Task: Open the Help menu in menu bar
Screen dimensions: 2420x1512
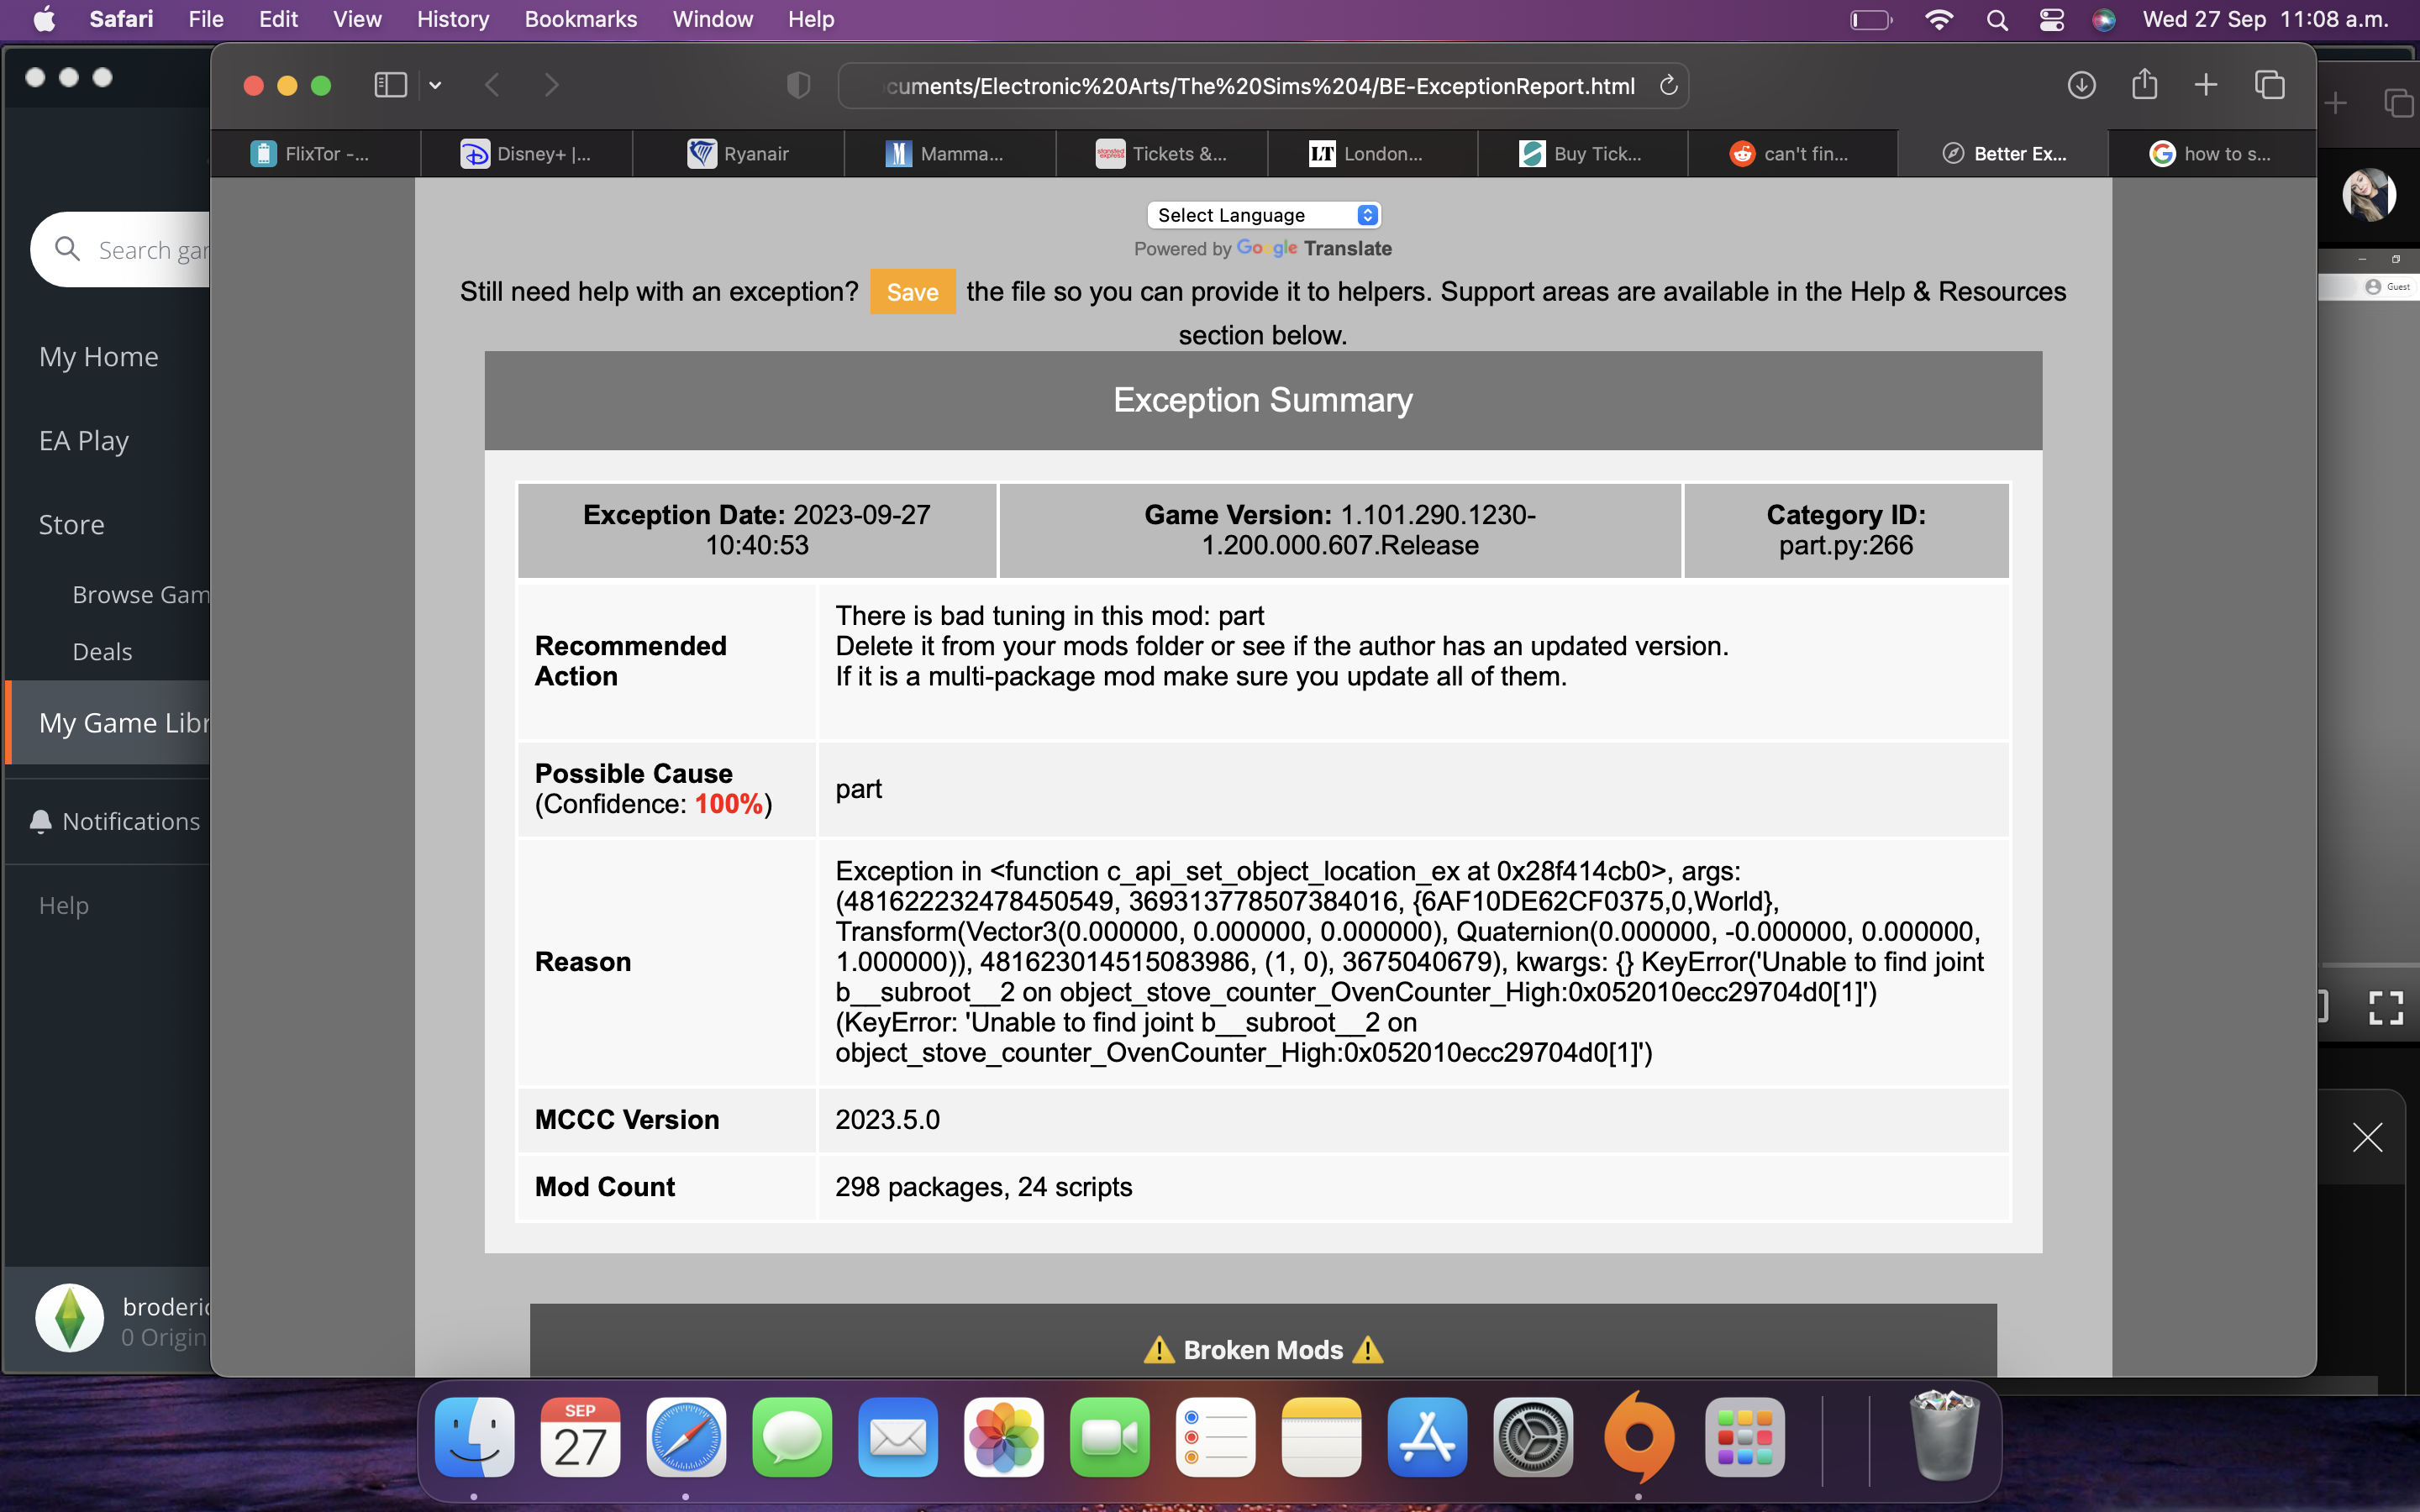Action: point(810,19)
